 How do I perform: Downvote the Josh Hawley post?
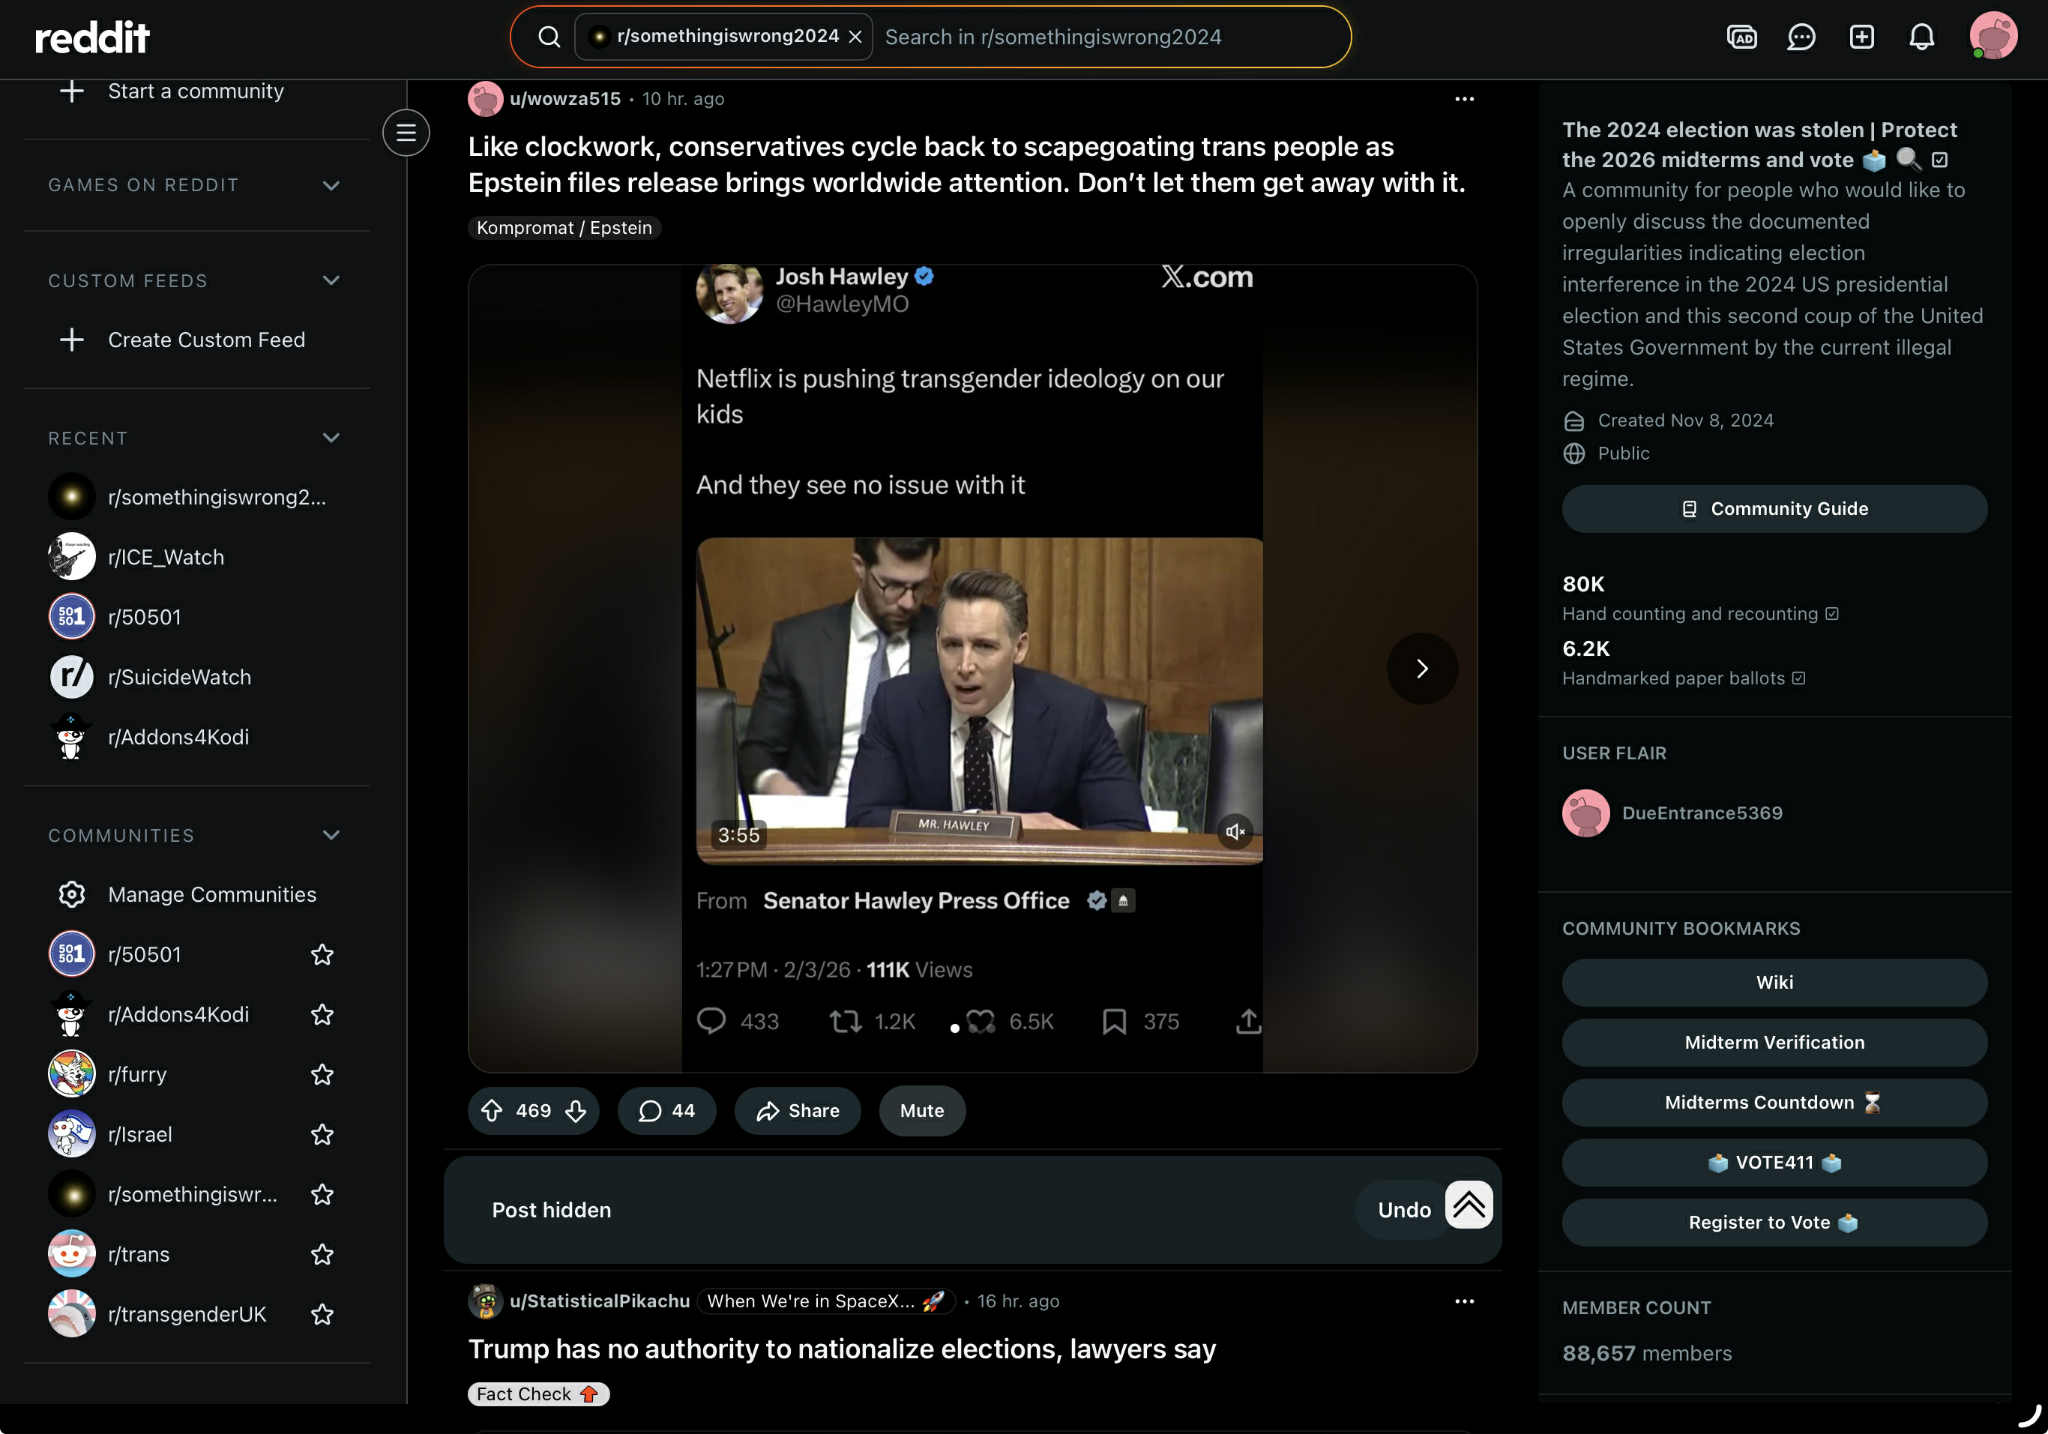coord(576,1110)
